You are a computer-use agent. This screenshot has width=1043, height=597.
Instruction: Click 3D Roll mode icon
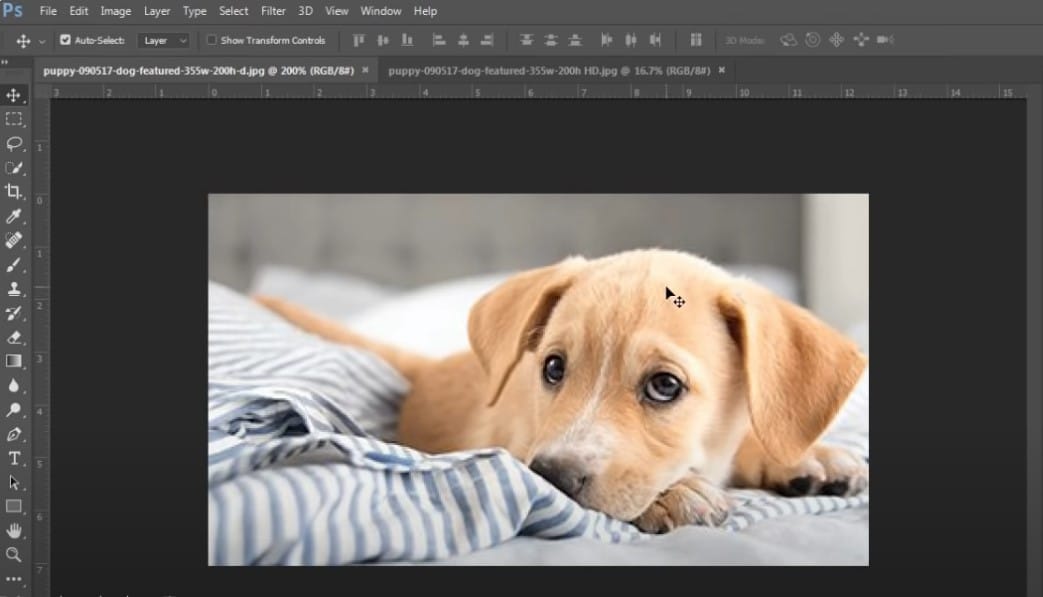[812, 41]
